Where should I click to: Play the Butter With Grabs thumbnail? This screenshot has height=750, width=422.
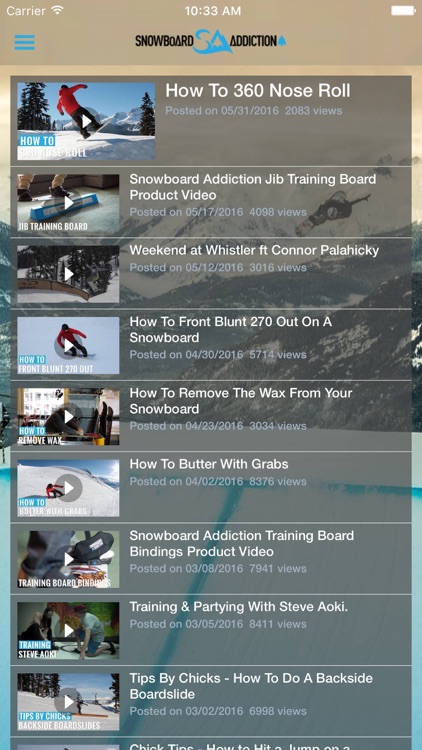point(68,488)
